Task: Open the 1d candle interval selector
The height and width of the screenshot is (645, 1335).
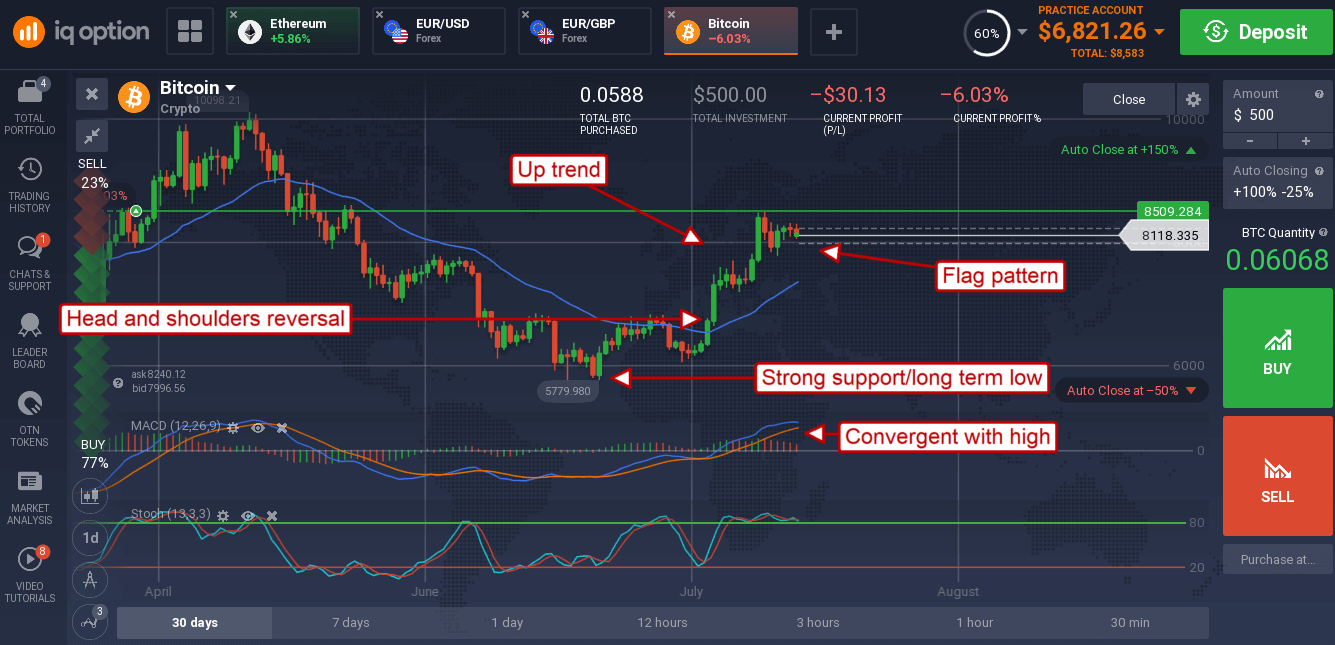Action: [90, 537]
